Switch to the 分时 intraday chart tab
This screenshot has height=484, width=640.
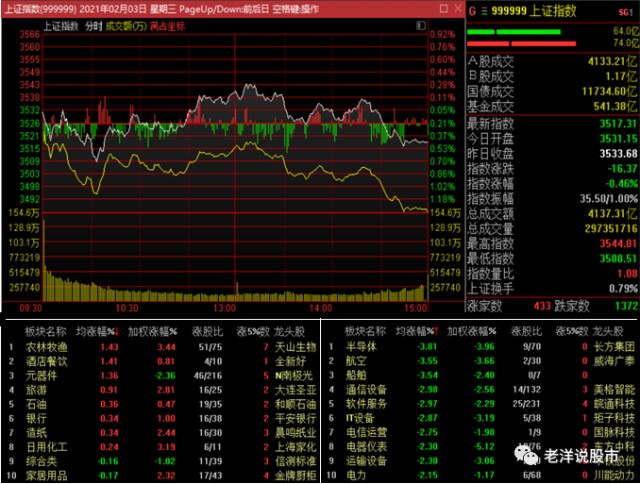tap(93, 23)
